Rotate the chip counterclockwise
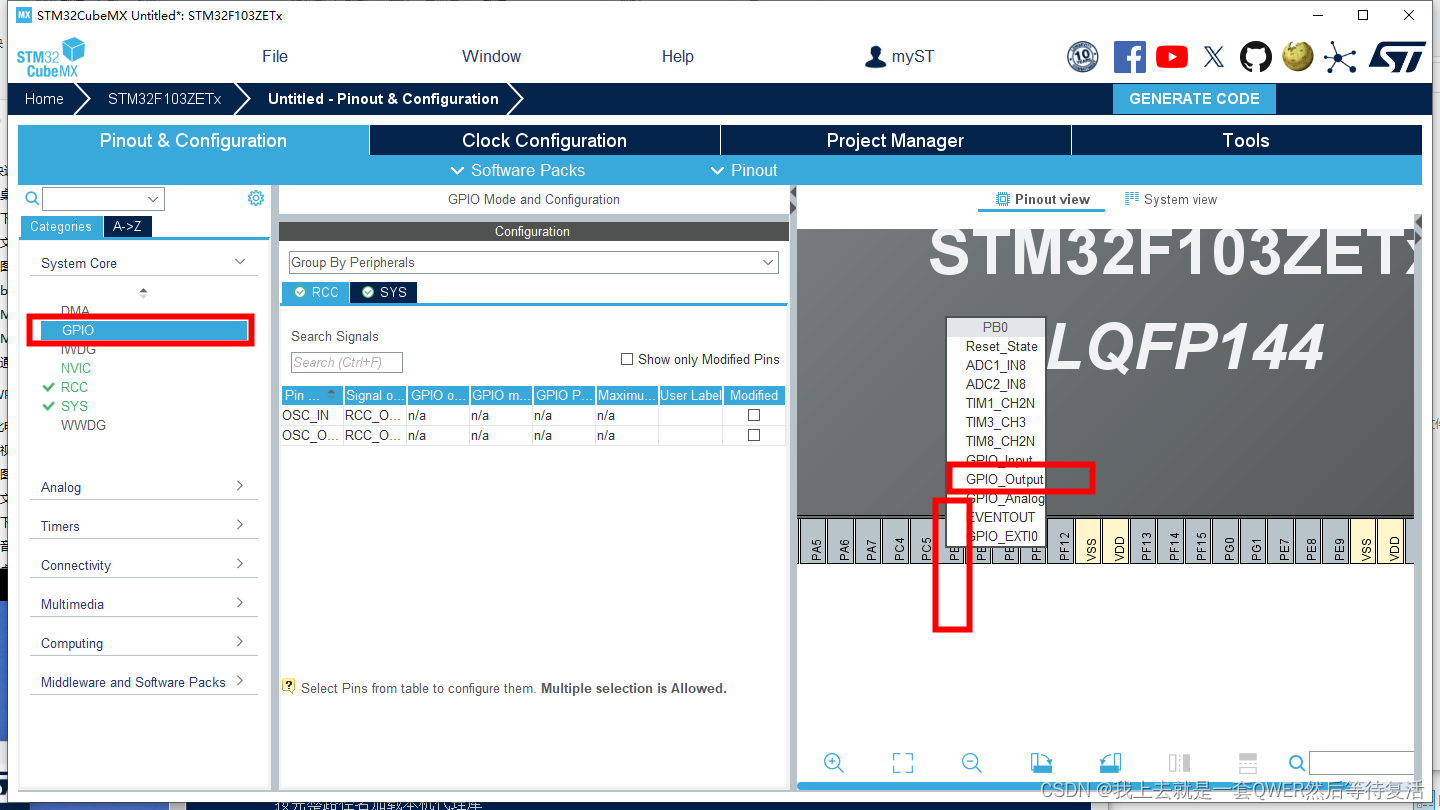1440x810 pixels. tap(1110, 763)
